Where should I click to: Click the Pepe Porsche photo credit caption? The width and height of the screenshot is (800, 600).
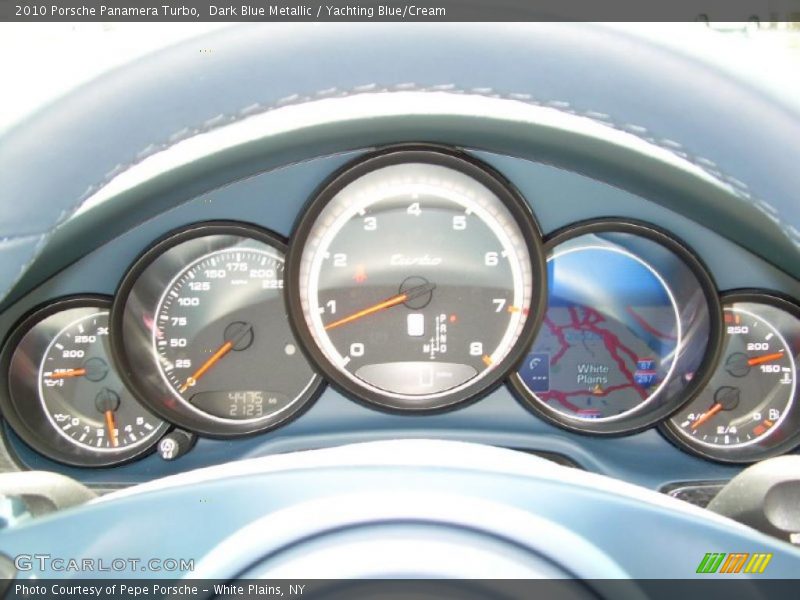click(x=160, y=590)
